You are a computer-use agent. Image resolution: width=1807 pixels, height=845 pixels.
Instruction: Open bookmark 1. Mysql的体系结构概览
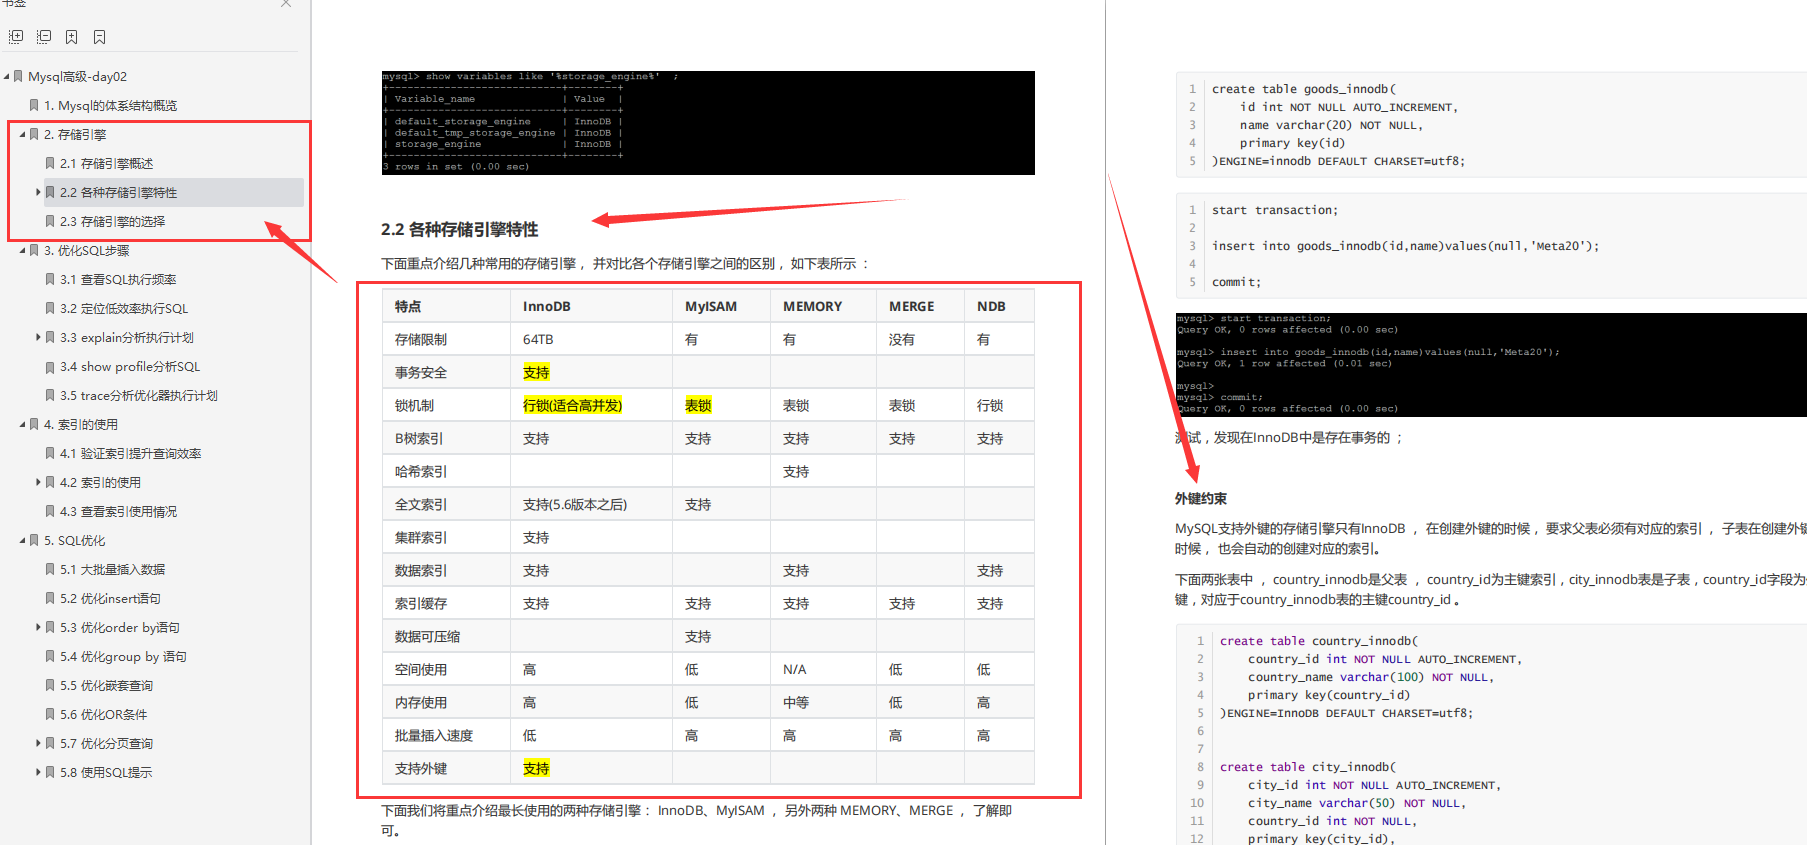click(x=110, y=105)
